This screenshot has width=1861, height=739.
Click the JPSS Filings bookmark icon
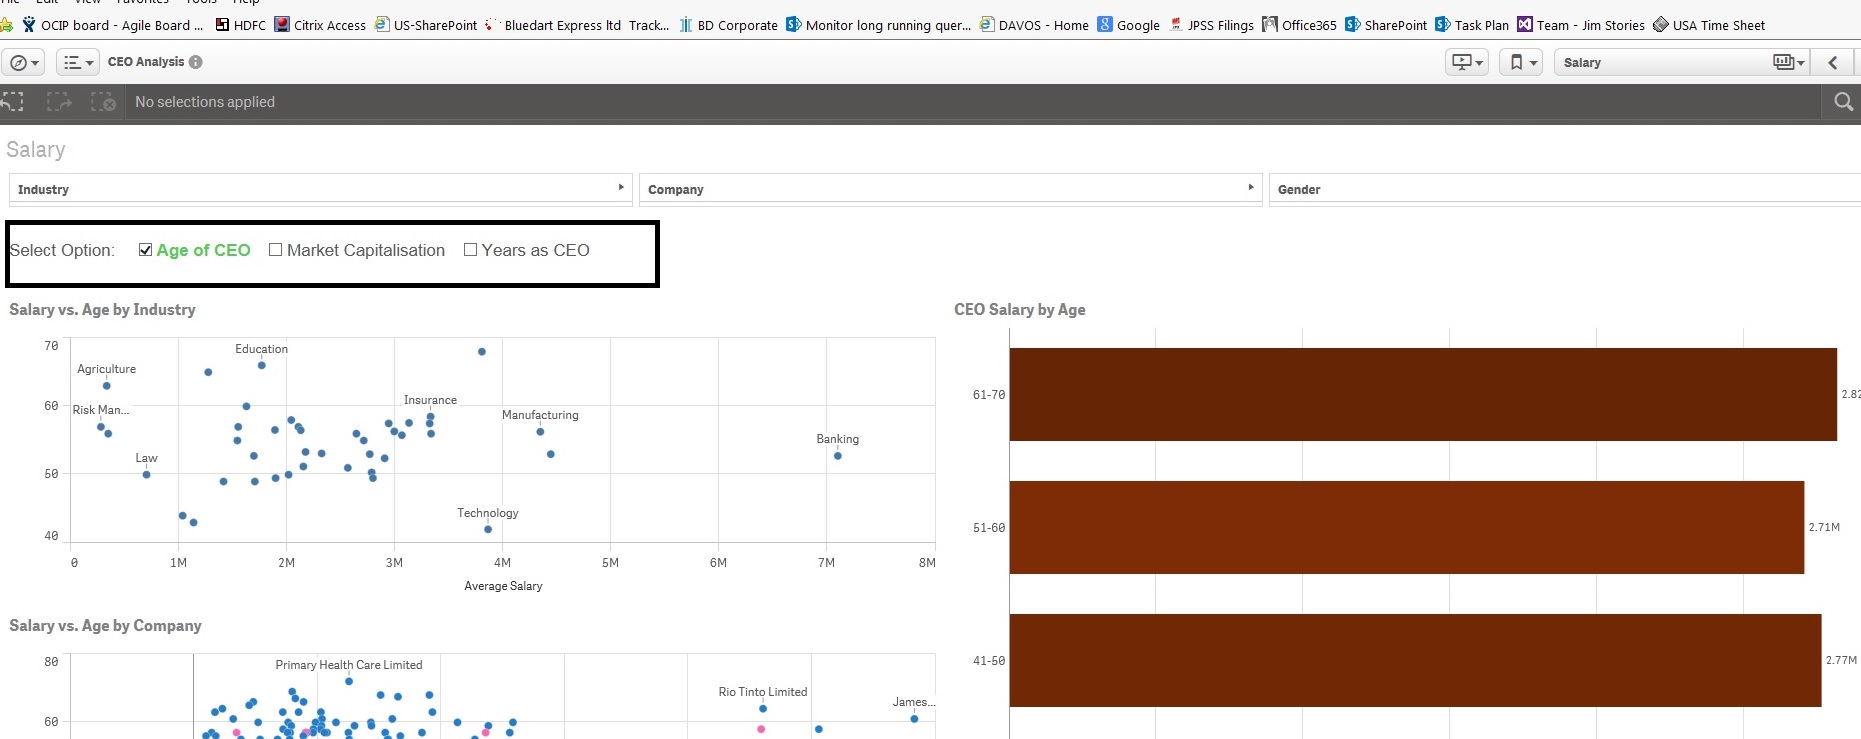(x=1176, y=24)
